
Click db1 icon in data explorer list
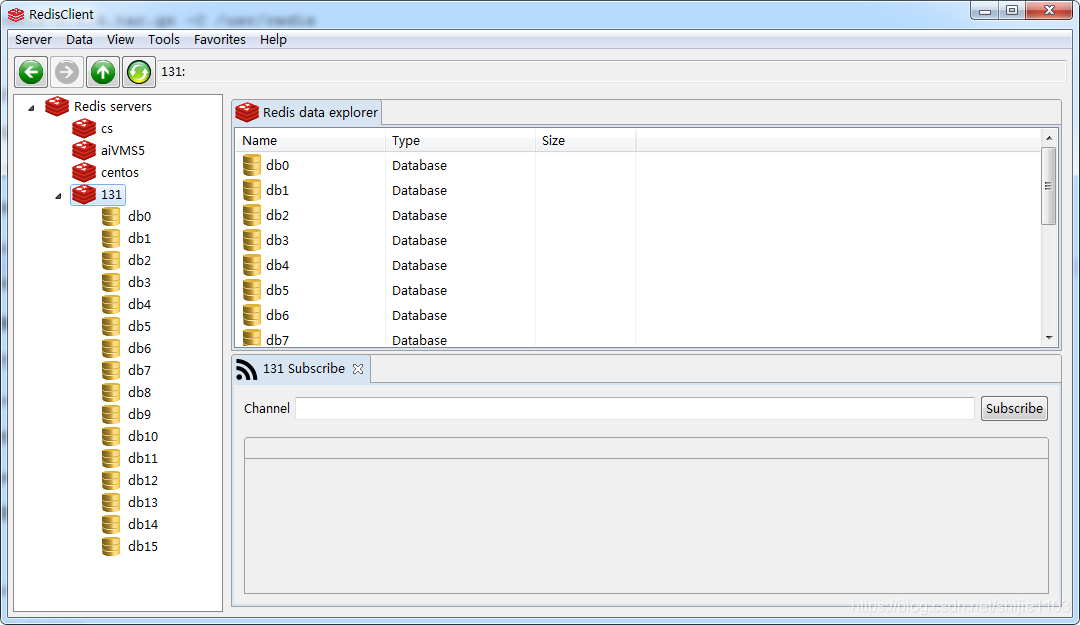[x=252, y=190]
